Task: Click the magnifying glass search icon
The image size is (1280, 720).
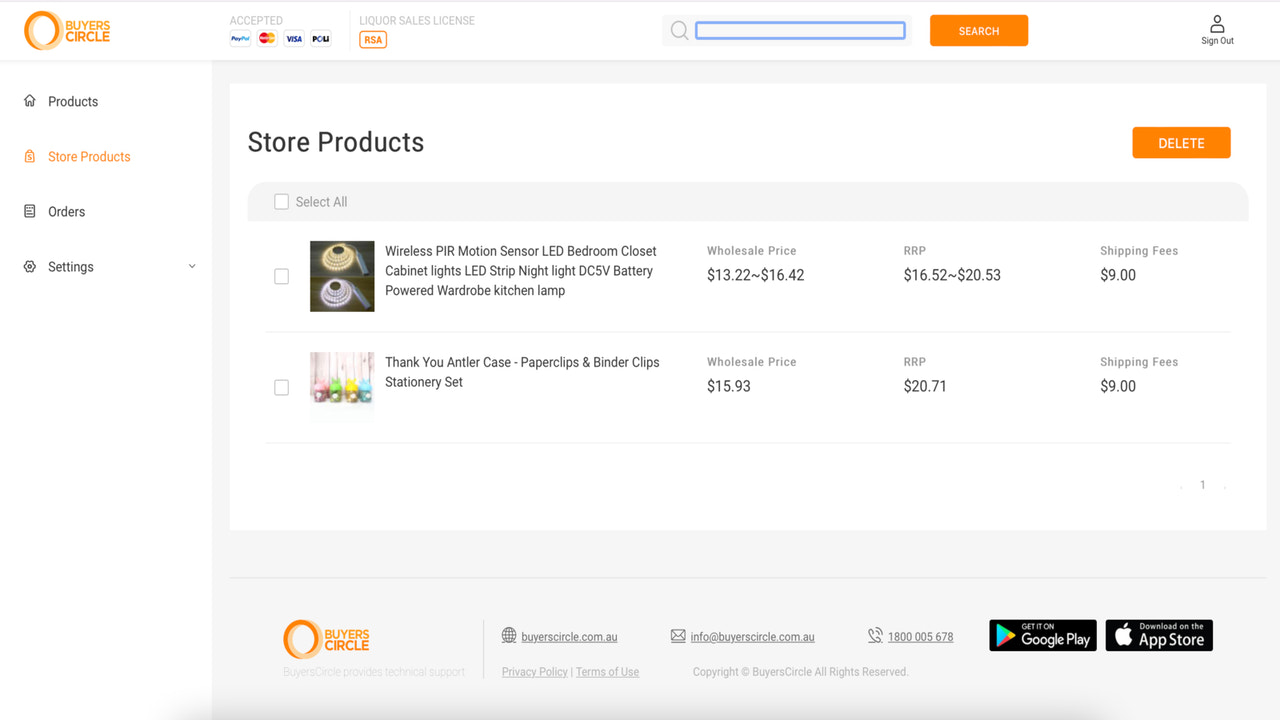Action: tap(679, 30)
